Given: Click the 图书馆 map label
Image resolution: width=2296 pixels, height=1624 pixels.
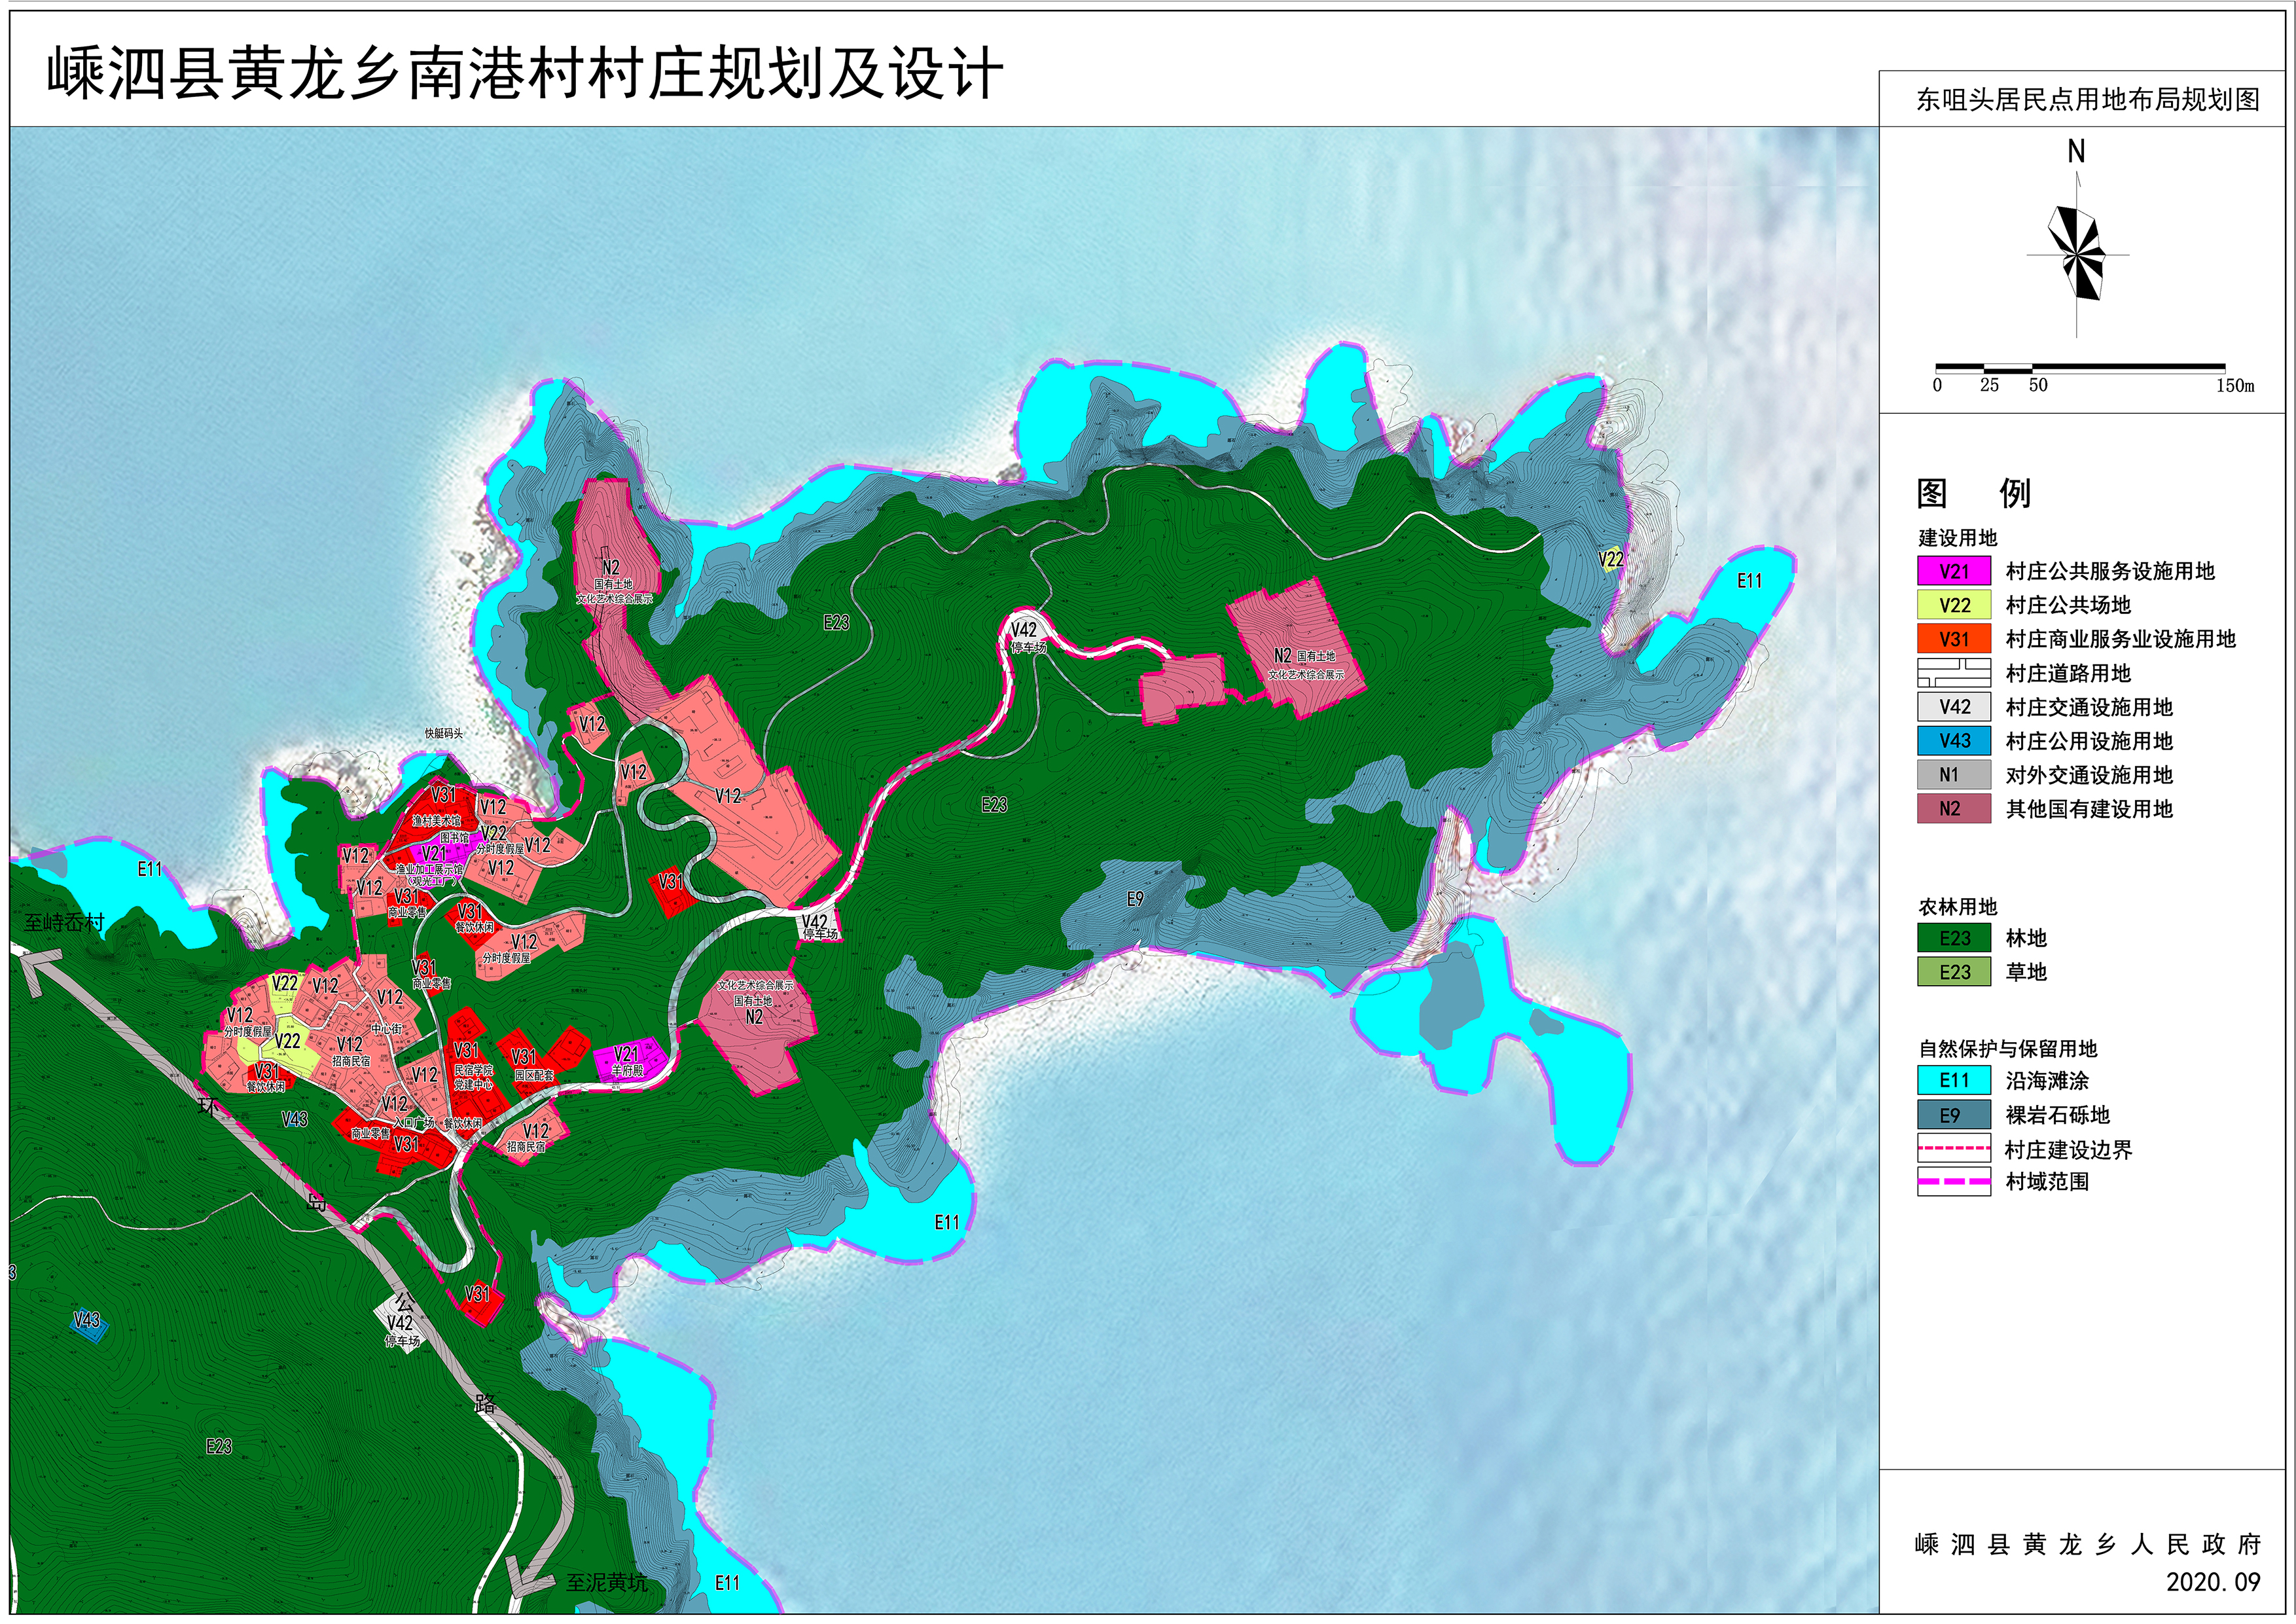Looking at the screenshot, I should (x=454, y=839).
